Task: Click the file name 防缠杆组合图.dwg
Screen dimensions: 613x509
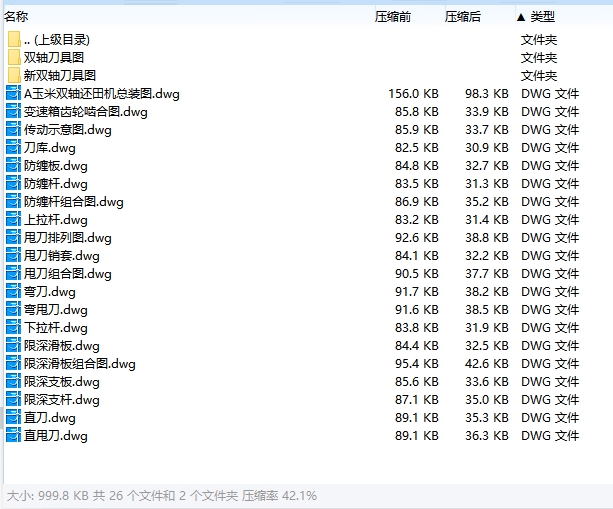Action: coord(73,202)
